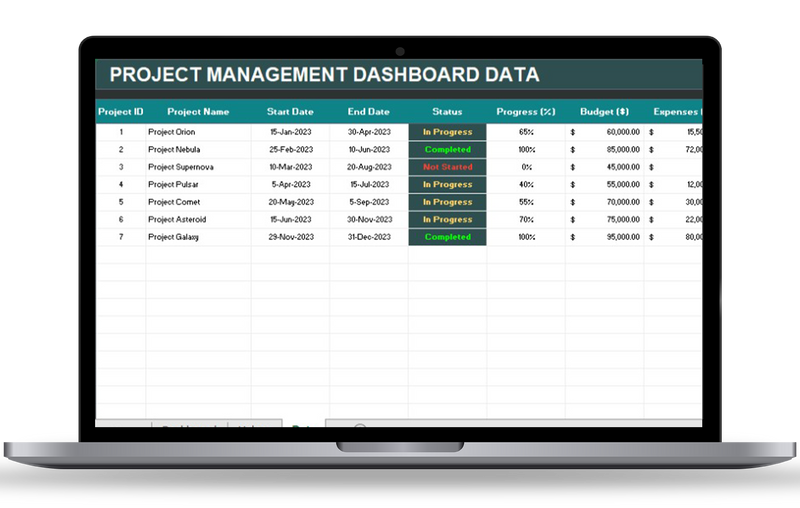The image size is (800, 508).
Task: Click the Project ID column header
Action: (120, 112)
